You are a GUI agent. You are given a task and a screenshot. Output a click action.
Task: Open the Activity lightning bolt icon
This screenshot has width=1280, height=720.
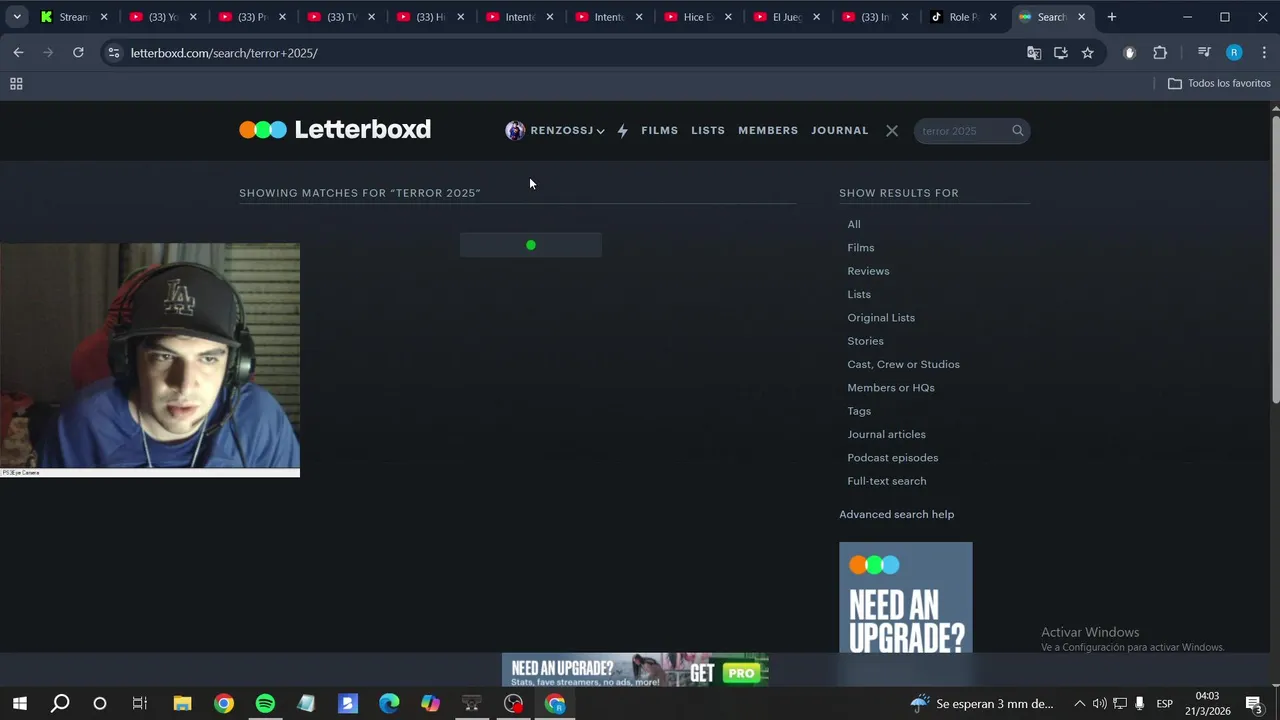point(622,131)
